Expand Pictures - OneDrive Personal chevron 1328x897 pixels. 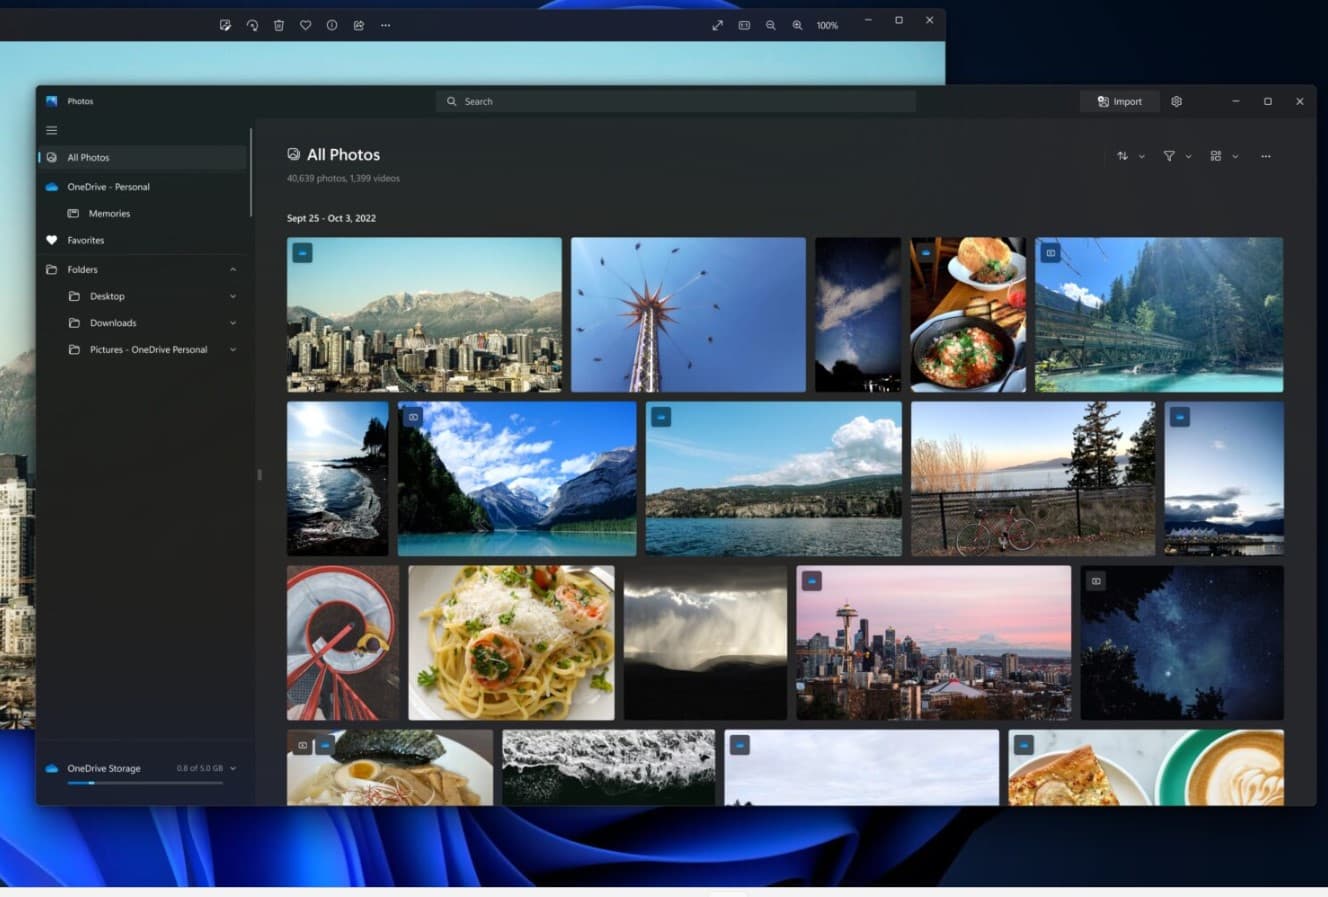(x=233, y=349)
